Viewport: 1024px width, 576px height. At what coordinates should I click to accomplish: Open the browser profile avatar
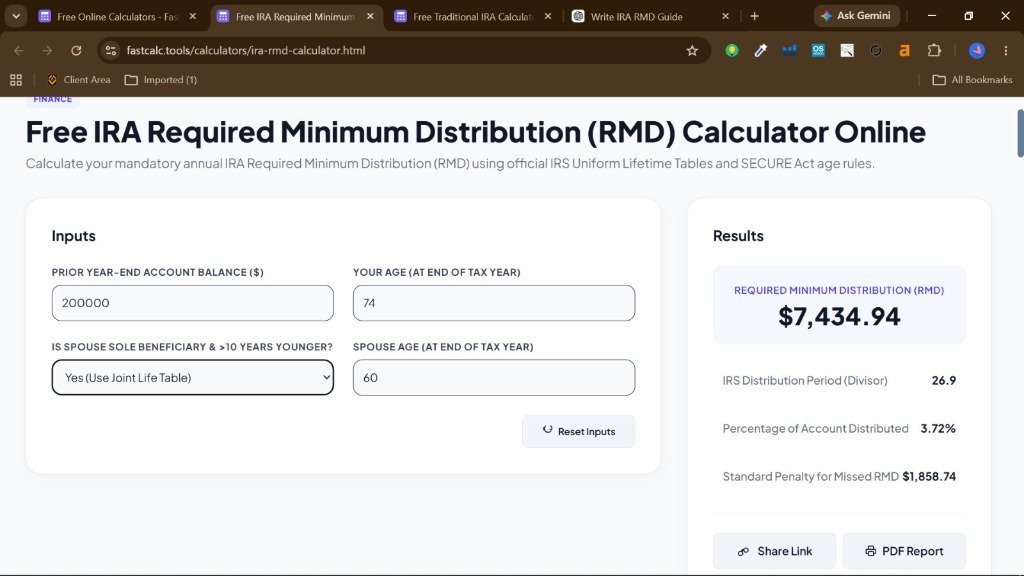(977, 50)
